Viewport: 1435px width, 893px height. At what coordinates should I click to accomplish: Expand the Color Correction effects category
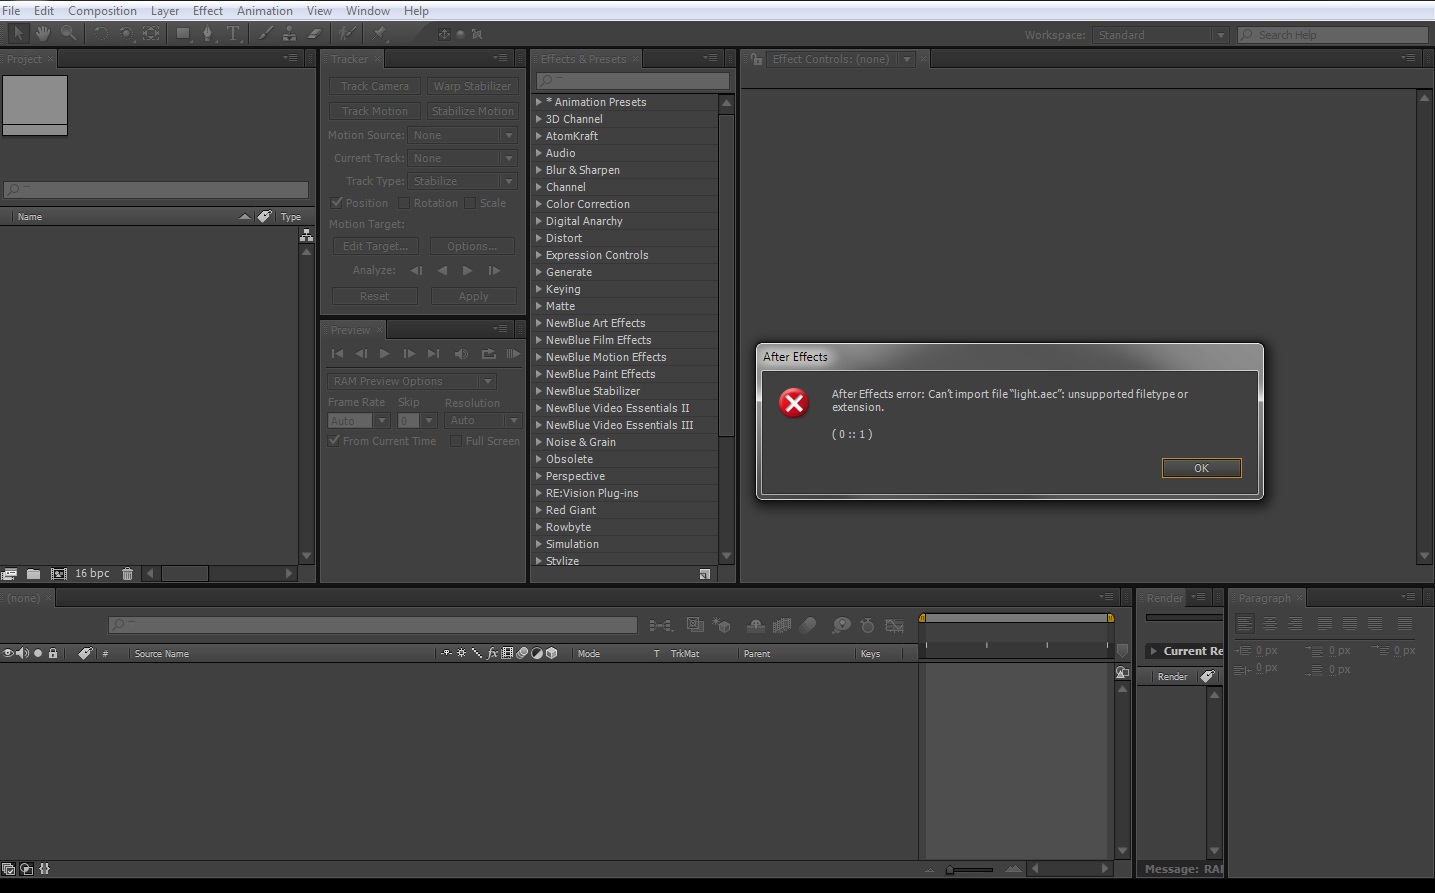pos(539,204)
